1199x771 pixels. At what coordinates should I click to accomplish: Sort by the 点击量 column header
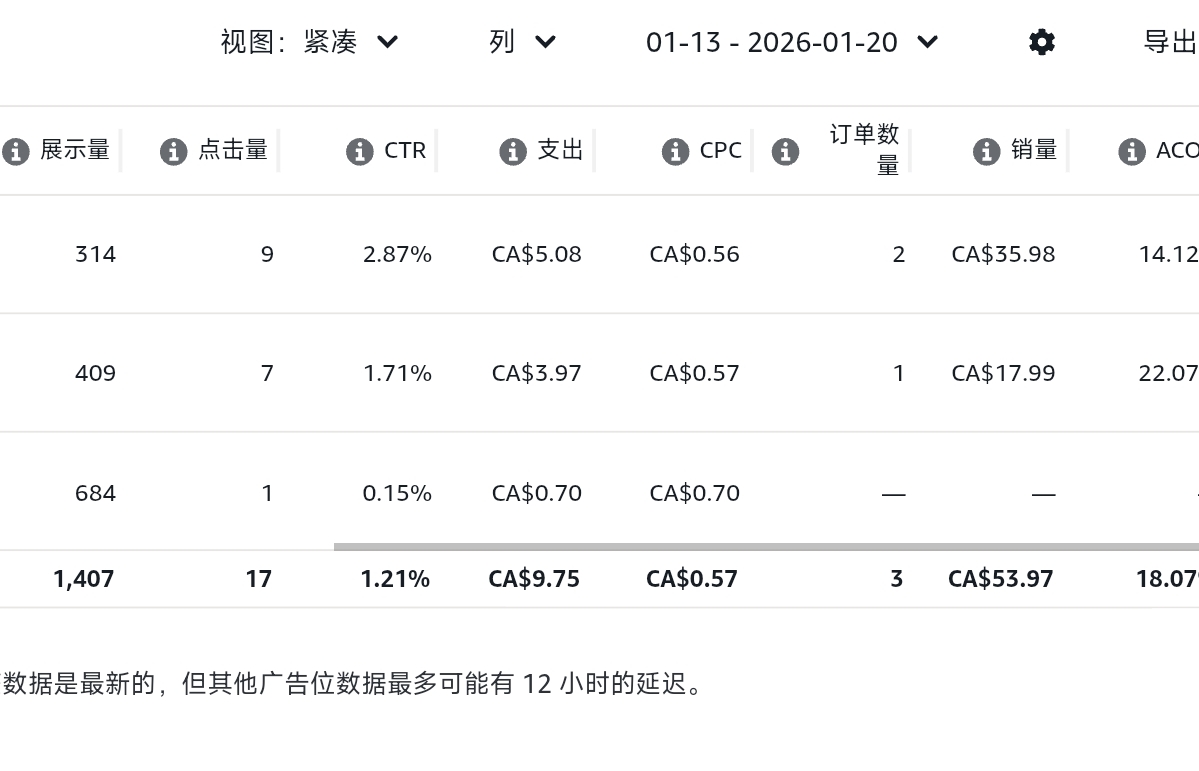tap(233, 150)
